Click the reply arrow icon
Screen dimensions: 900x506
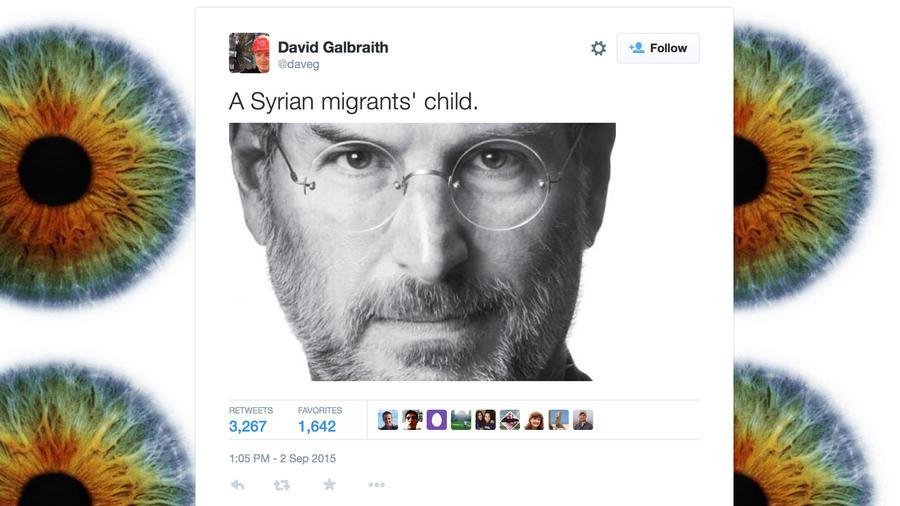(238, 485)
